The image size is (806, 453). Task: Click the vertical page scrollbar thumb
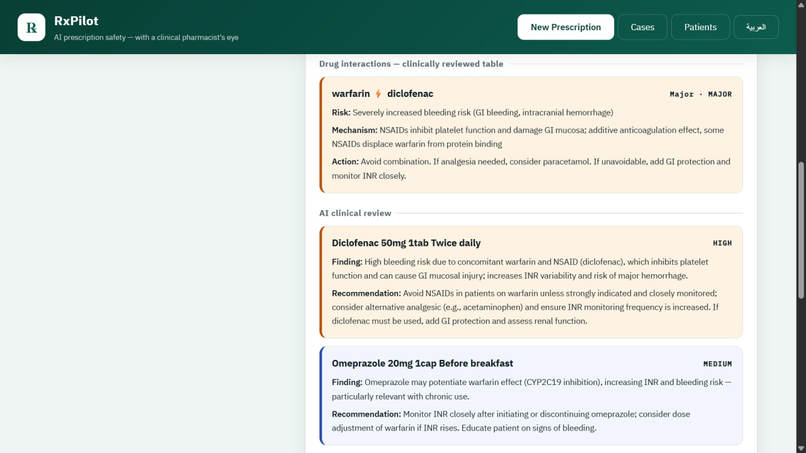tap(801, 230)
